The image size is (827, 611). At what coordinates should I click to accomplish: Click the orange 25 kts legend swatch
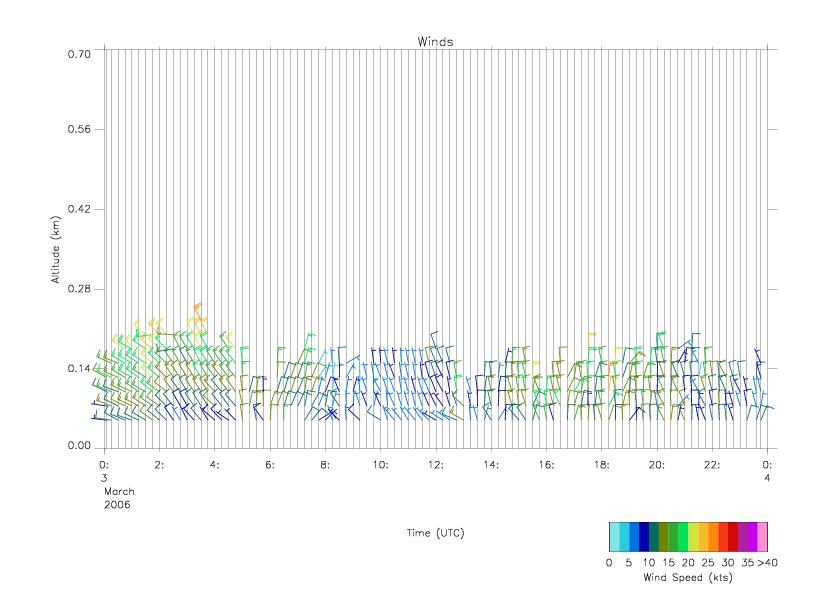[713, 537]
